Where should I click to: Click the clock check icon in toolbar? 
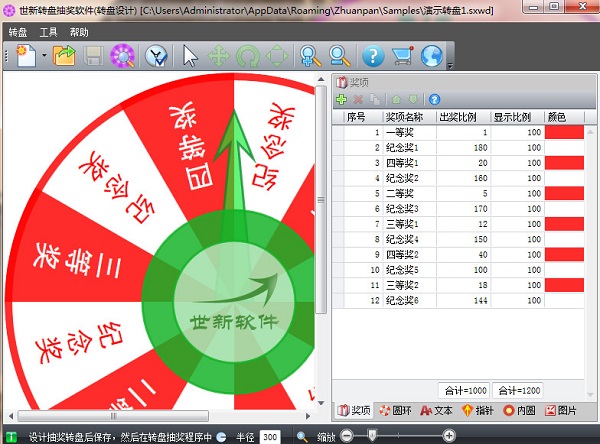point(157,56)
